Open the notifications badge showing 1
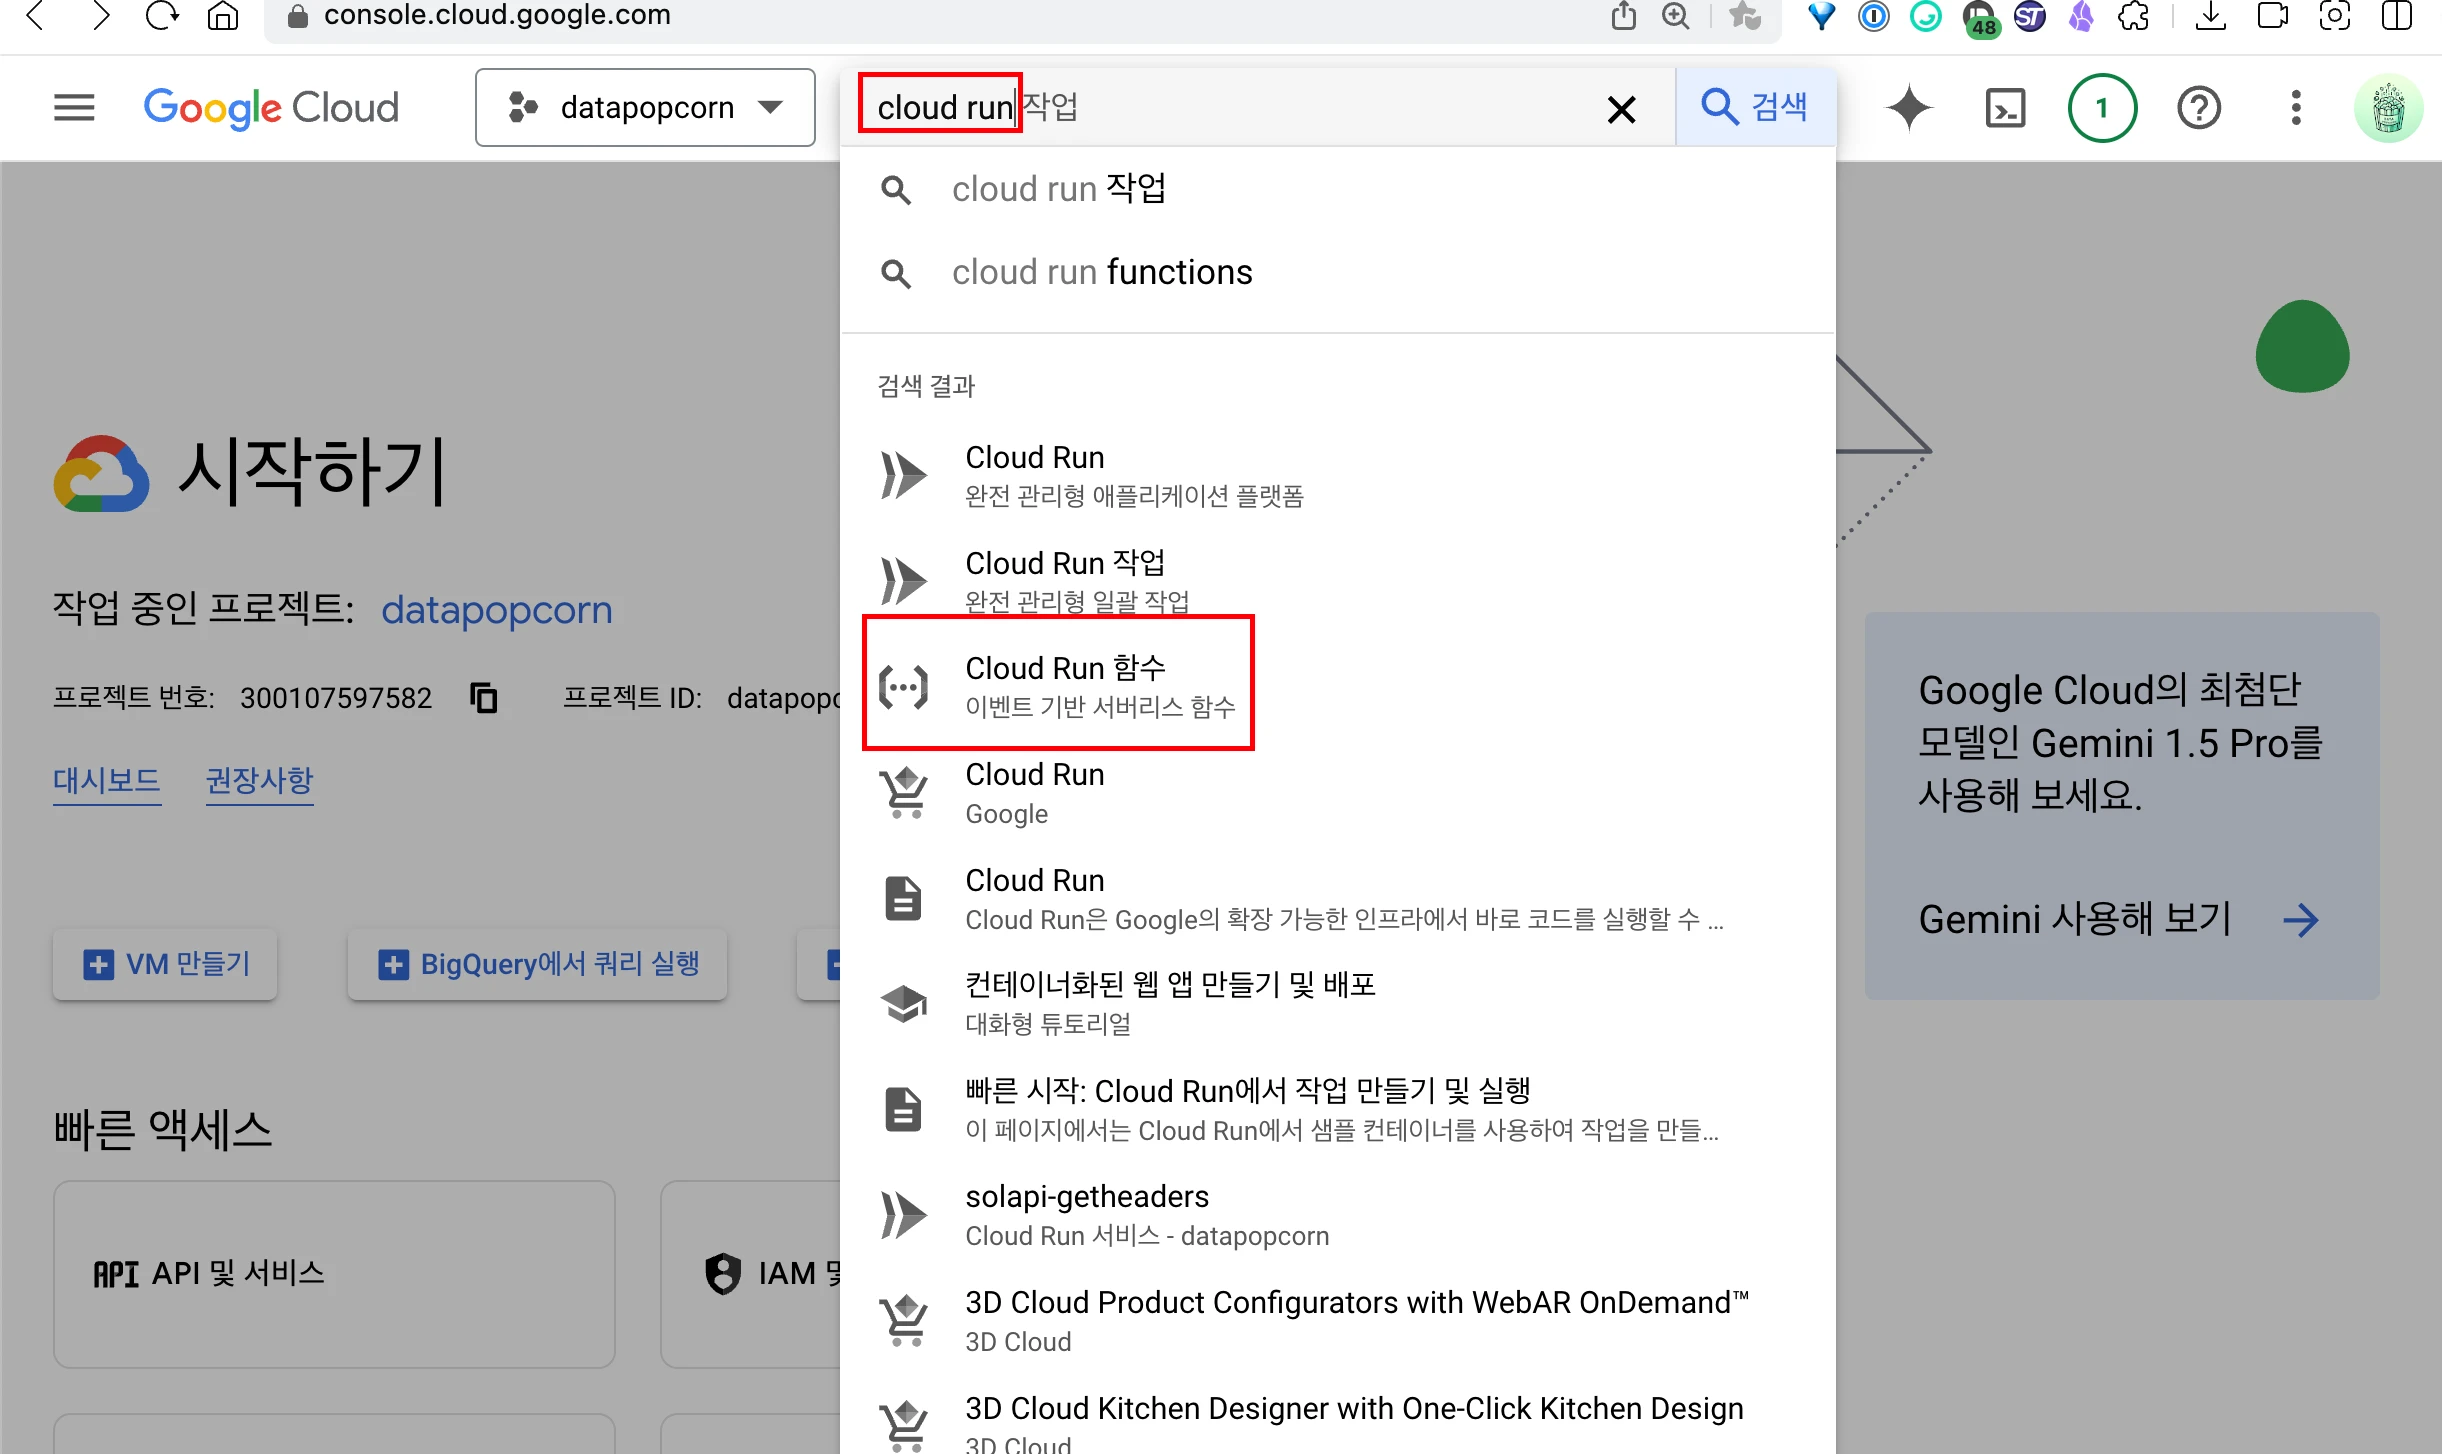The width and height of the screenshot is (2442, 1454). (x=2101, y=108)
